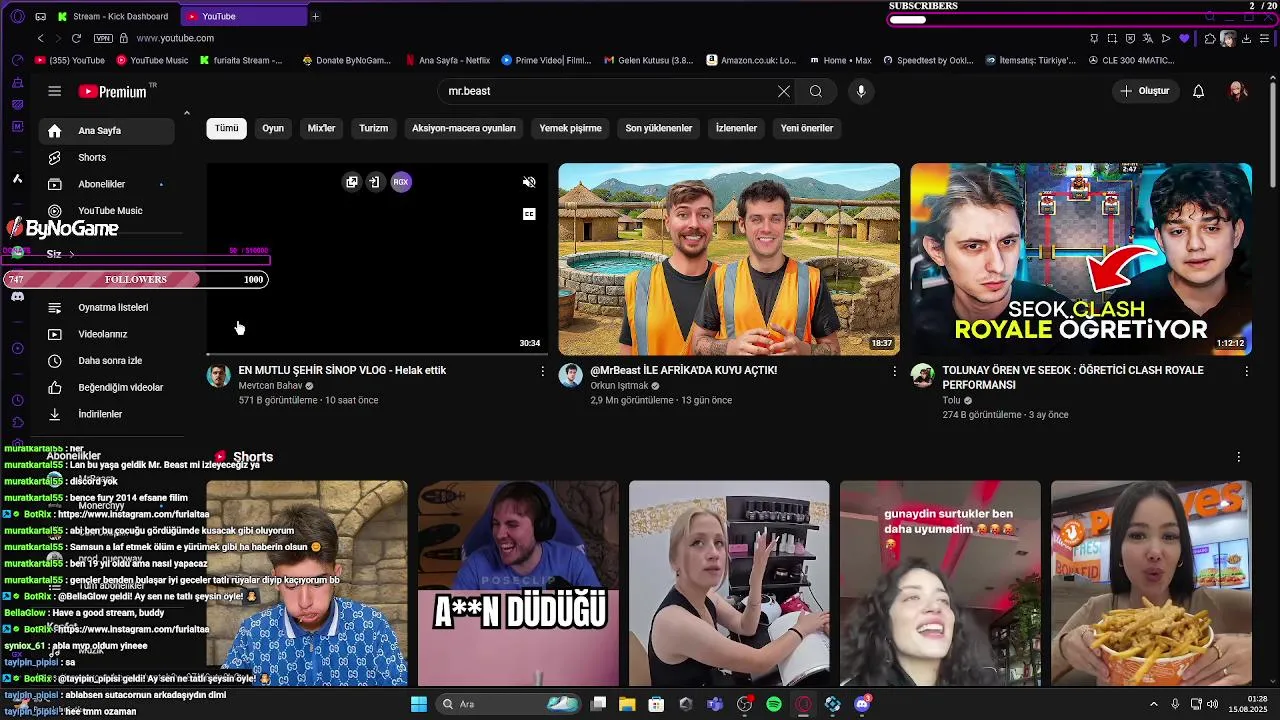Open Shorts from the sidebar
This screenshot has width=1280, height=720.
(x=107, y=157)
